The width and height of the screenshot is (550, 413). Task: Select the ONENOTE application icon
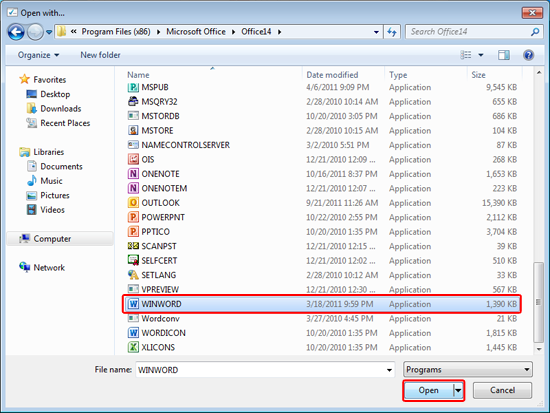[x=133, y=174]
